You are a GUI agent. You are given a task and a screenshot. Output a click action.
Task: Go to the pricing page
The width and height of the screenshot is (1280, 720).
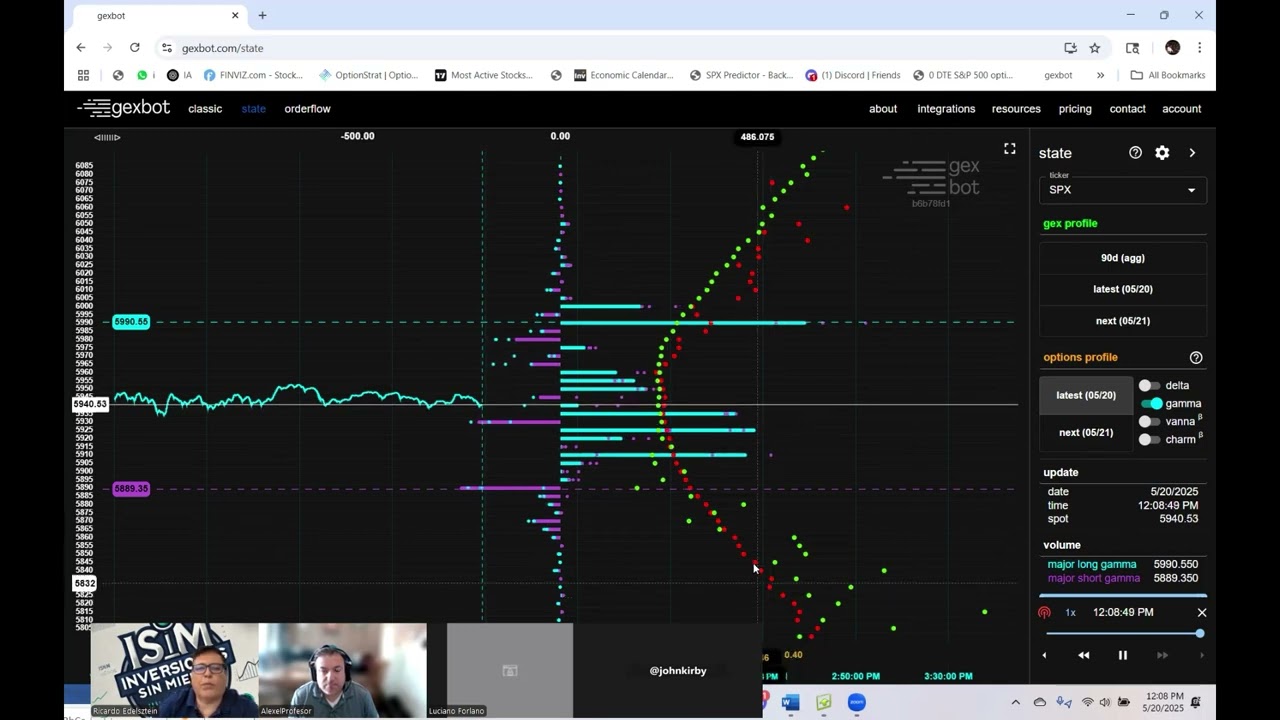coord(1075,109)
